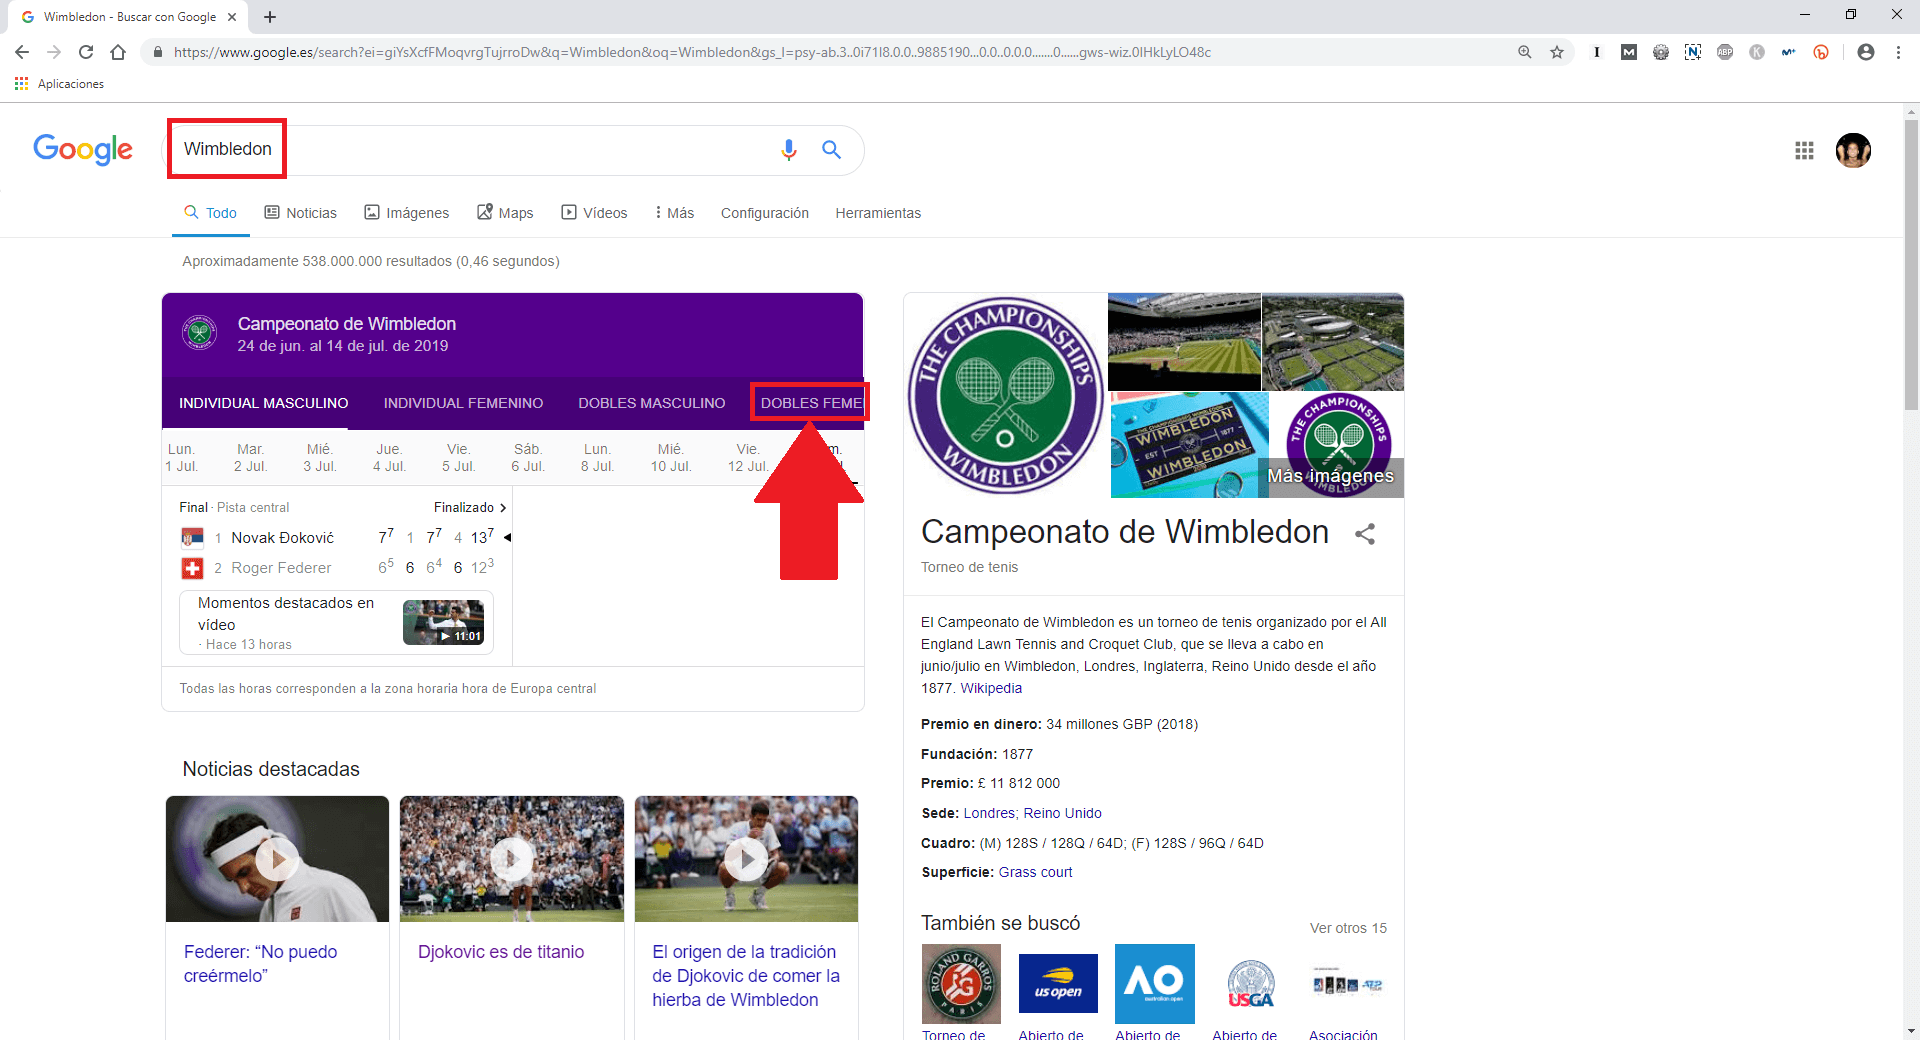Image resolution: width=1920 pixels, height=1040 pixels.
Task: Select Dobles Femenino tab
Action: click(811, 403)
